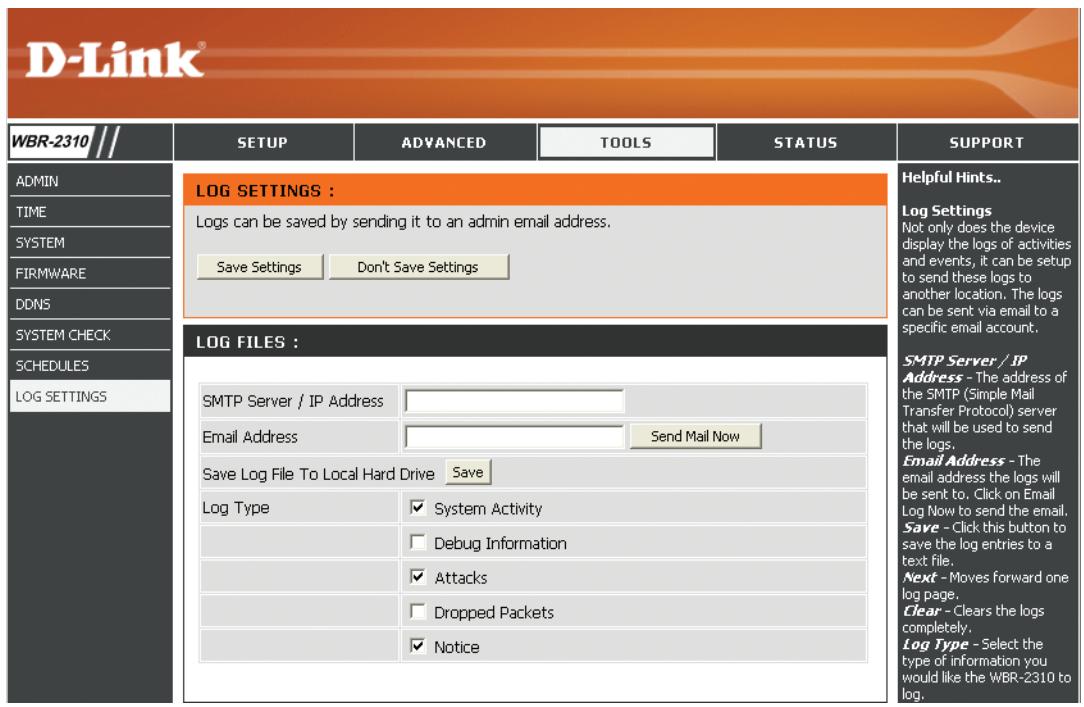Viewport: 1084px width, 707px height.
Task: Save log file to local drive
Action: pyautogui.click(x=468, y=473)
